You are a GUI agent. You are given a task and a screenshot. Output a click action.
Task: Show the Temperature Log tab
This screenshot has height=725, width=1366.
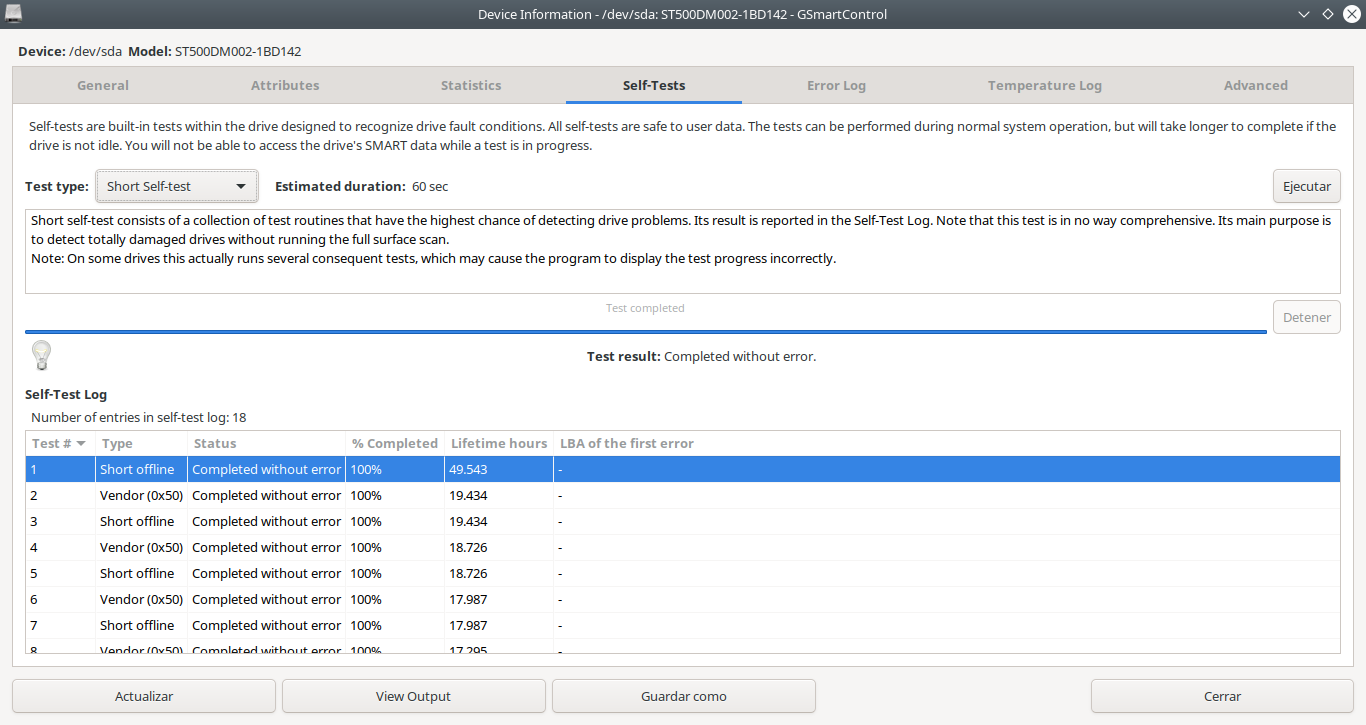1044,85
